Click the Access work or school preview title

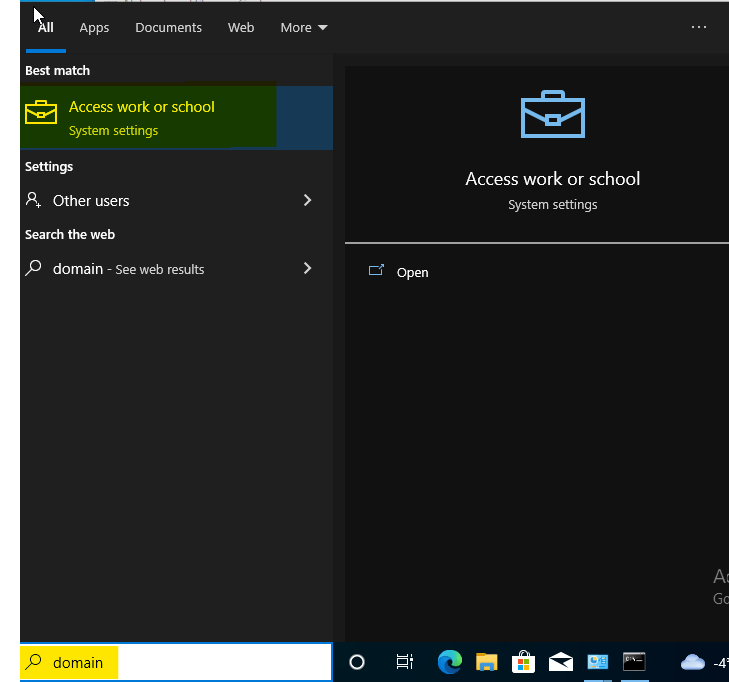pyautogui.click(x=552, y=179)
